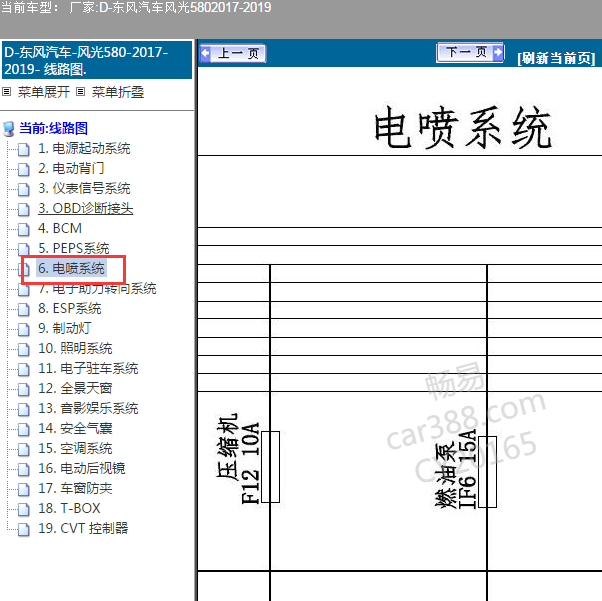
Task: Click the D-东风汽车-风光580-2017-2019 线路图 header
Action: pyautogui.click(x=97, y=60)
